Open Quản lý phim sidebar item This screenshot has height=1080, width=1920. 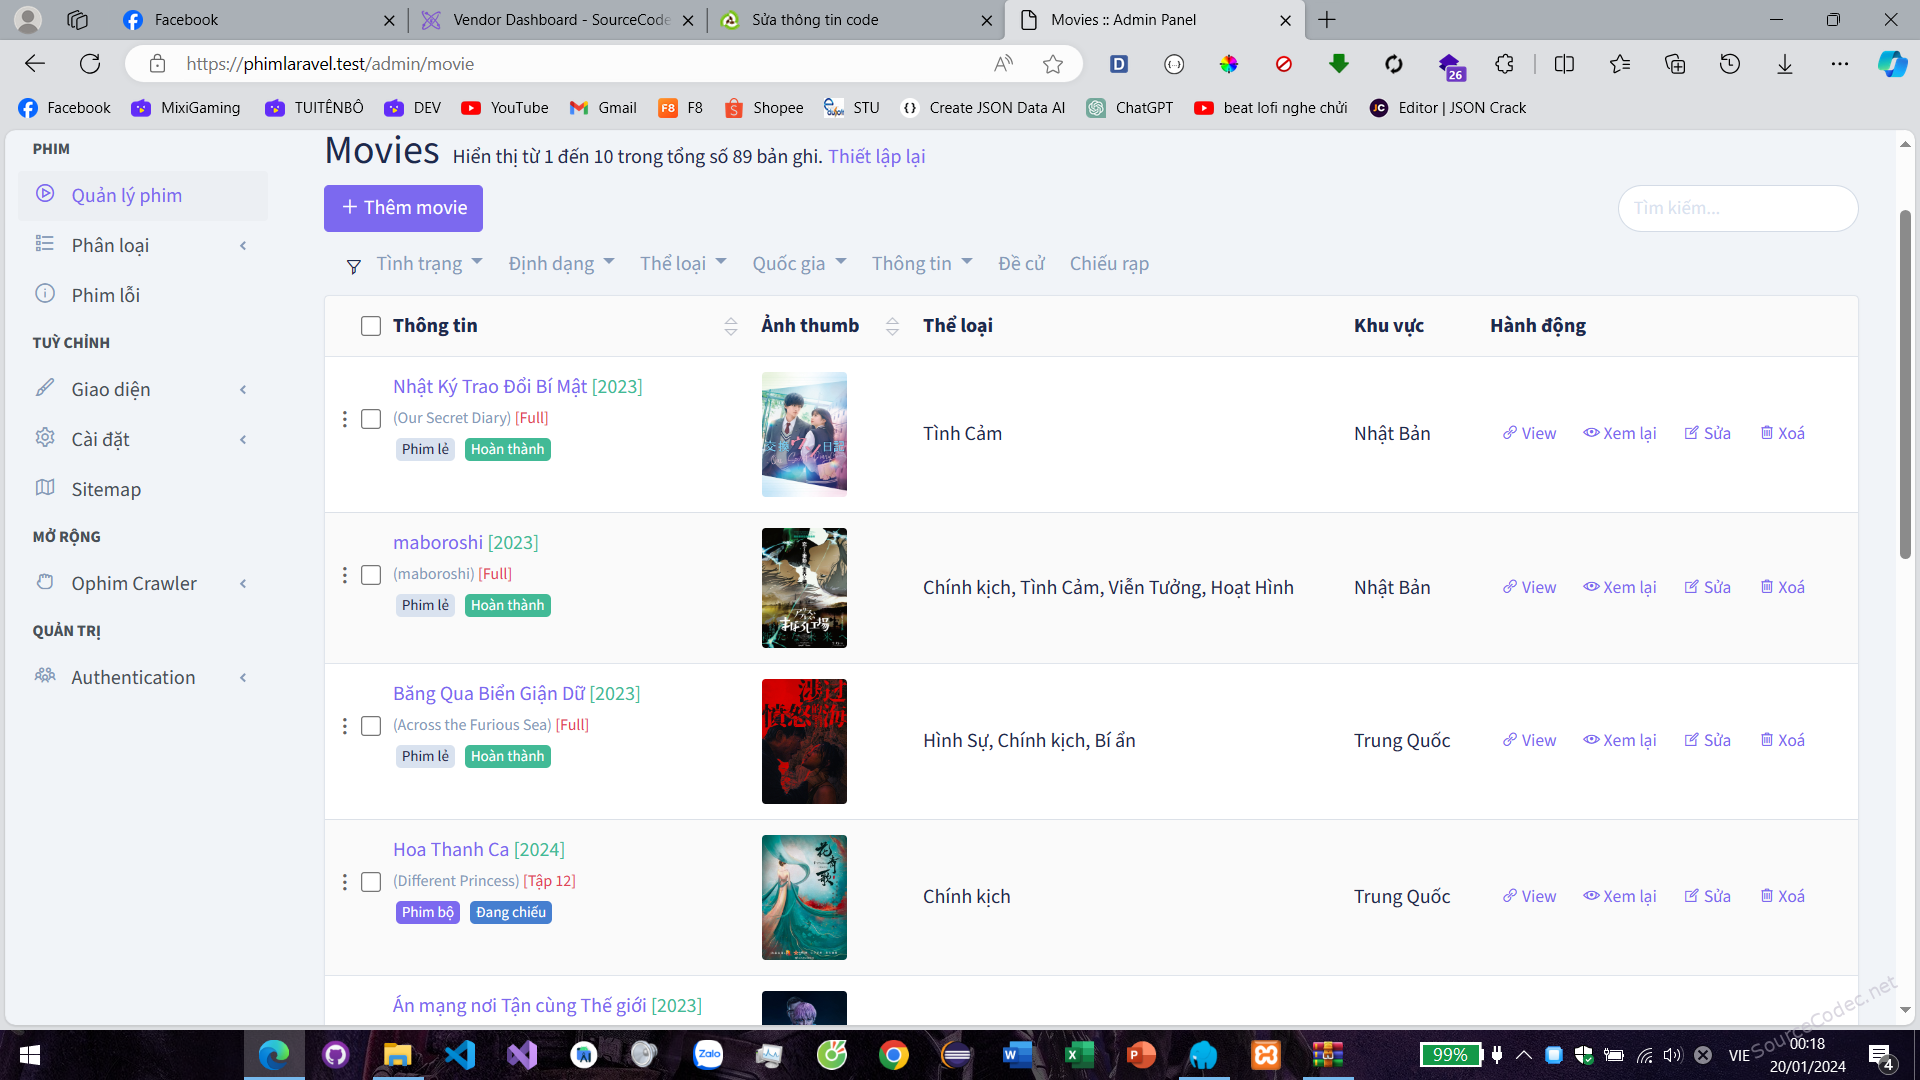[143, 196]
